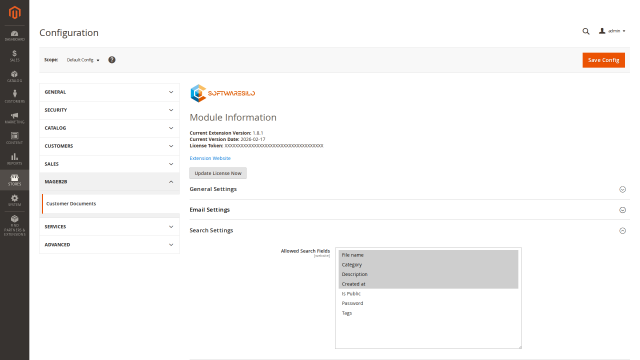Image resolution: width=640 pixels, height=360 pixels.
Task: Select Category in Allowed Search Fields
Action: tap(428, 265)
